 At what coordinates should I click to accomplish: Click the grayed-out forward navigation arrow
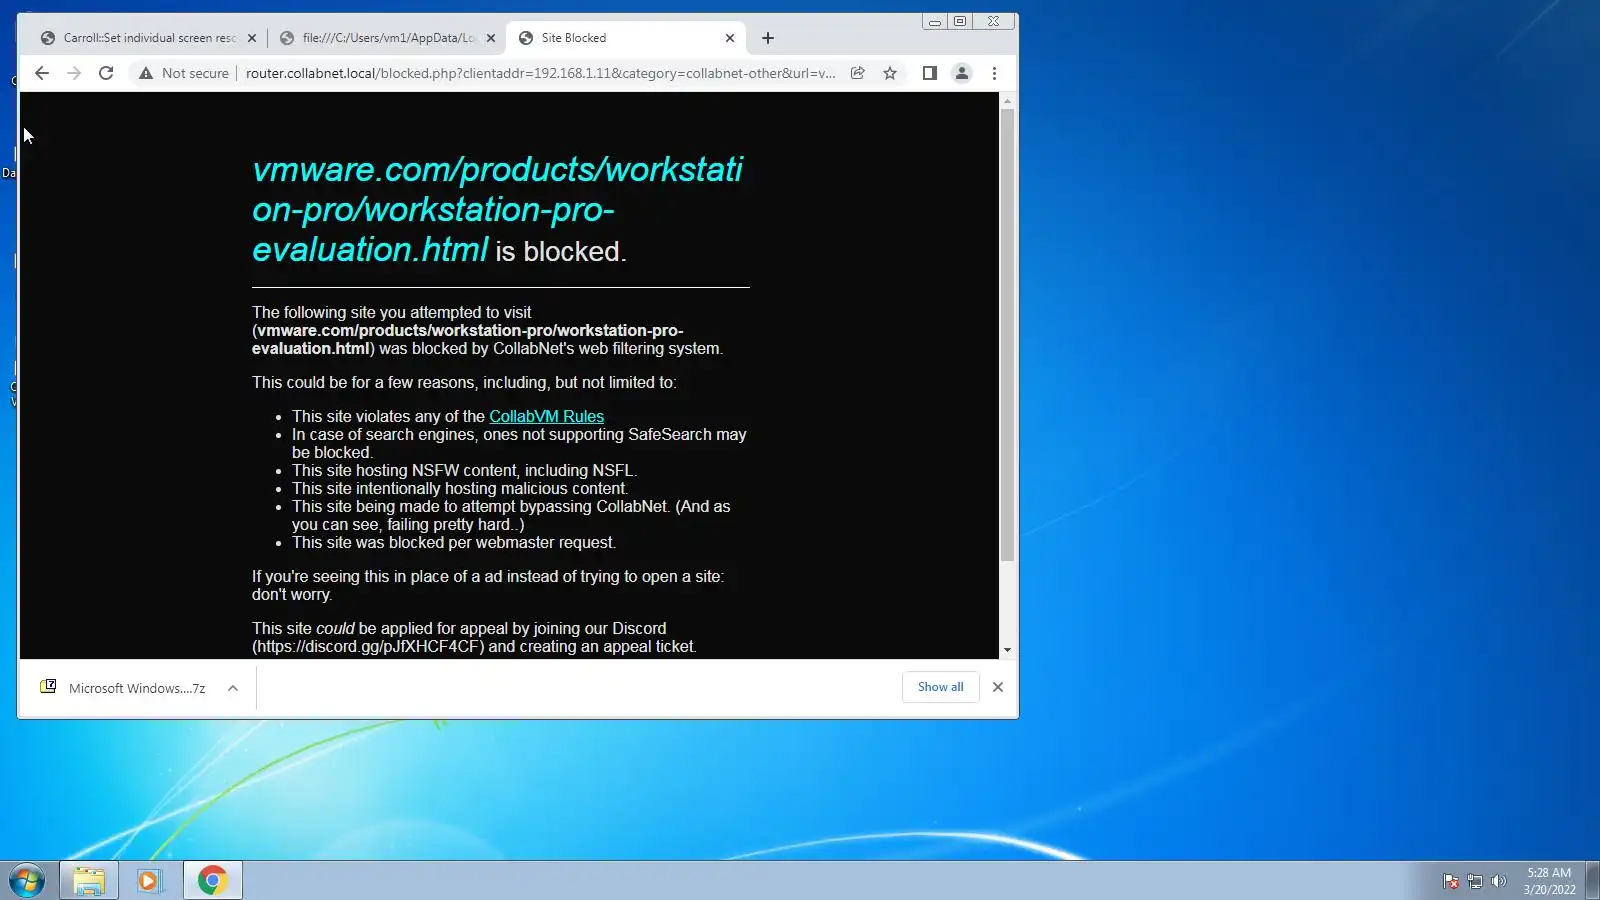coord(74,73)
